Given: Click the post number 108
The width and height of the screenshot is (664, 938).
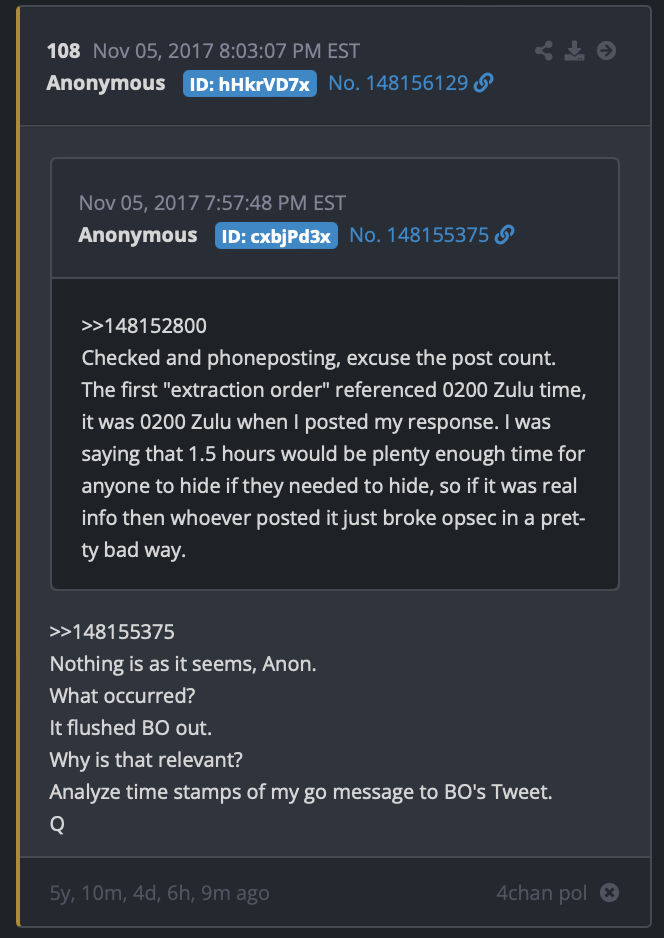Looking at the screenshot, I should click(x=63, y=51).
